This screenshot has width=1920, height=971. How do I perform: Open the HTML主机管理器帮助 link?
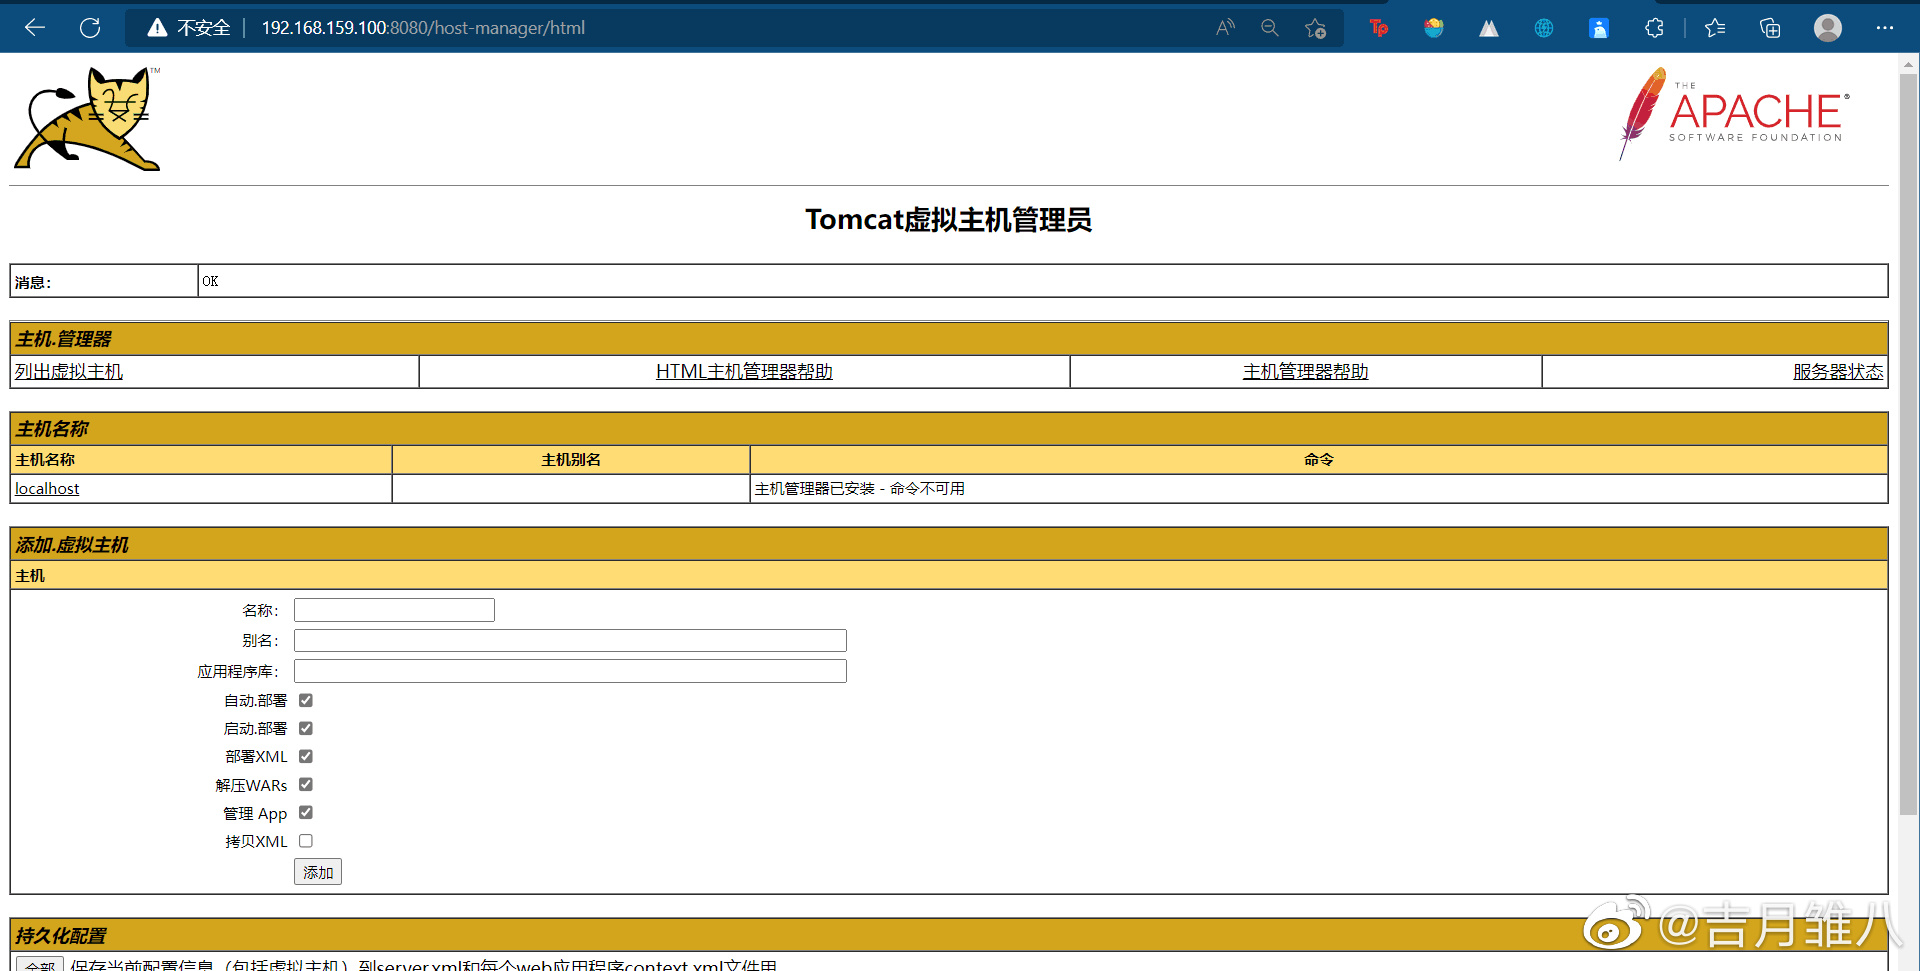point(744,371)
